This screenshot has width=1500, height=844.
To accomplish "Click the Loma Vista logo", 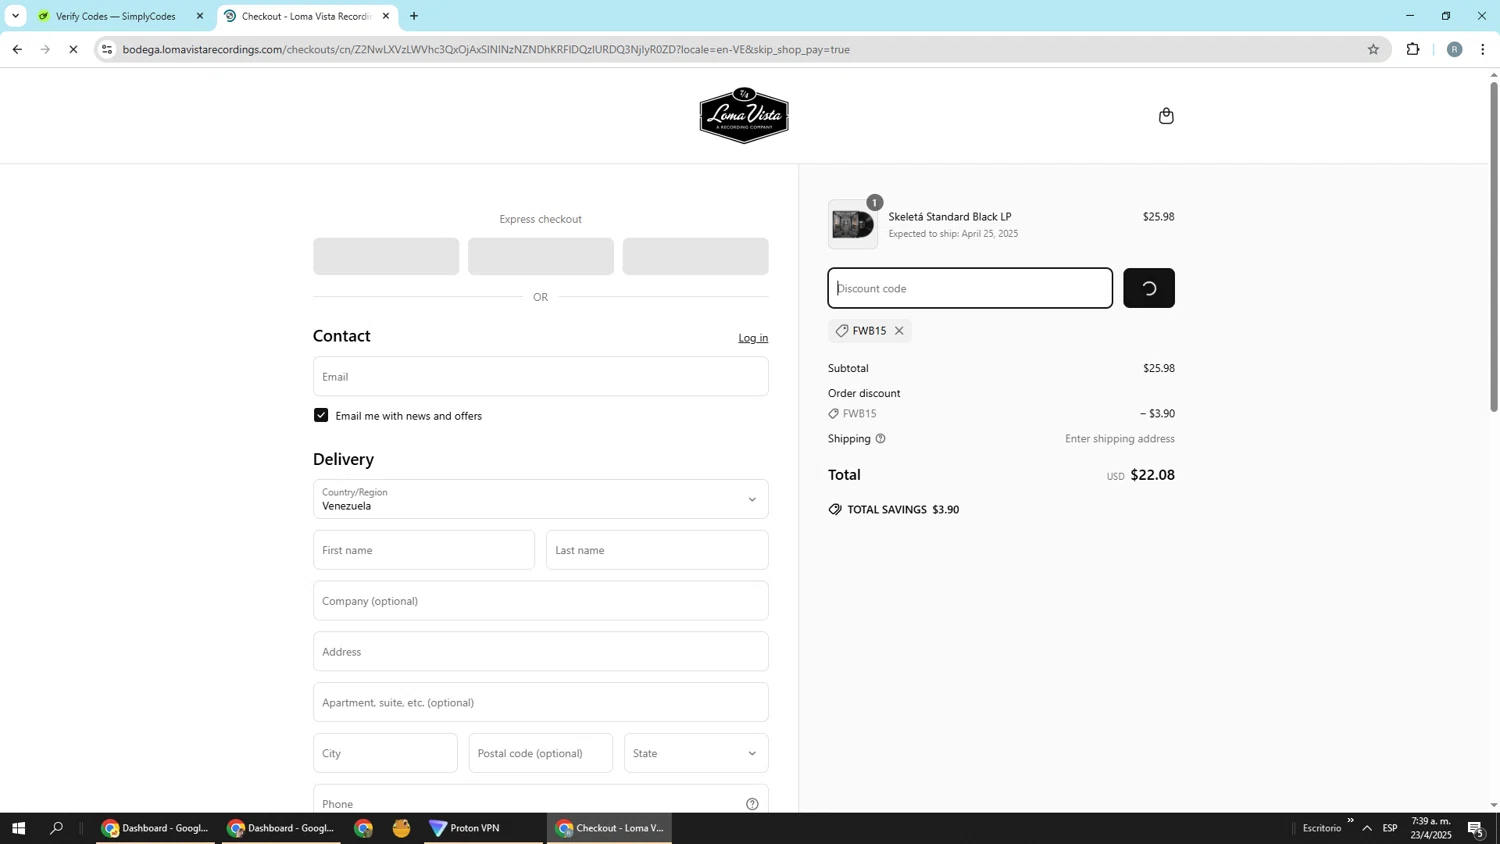I will (x=743, y=115).
